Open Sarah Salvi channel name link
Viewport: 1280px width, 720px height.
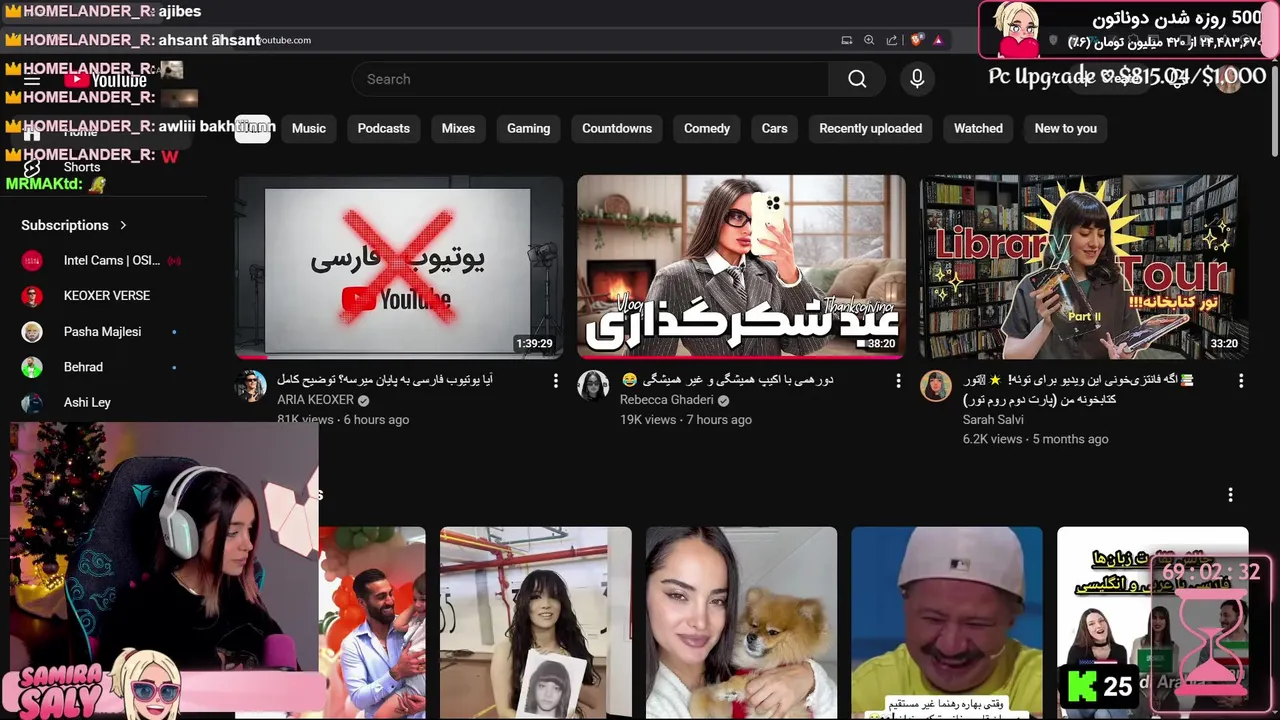(x=994, y=420)
